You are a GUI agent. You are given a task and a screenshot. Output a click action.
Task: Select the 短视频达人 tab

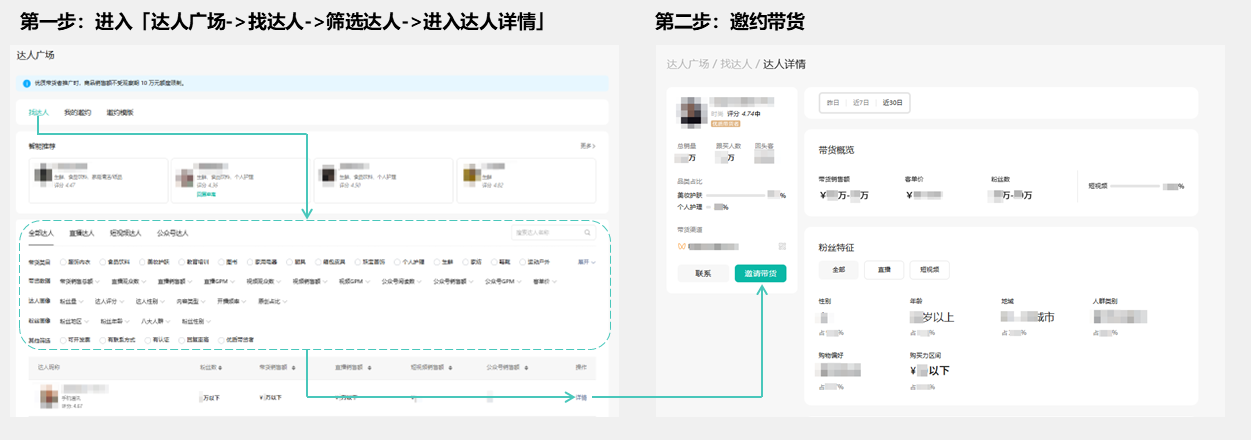click(126, 233)
